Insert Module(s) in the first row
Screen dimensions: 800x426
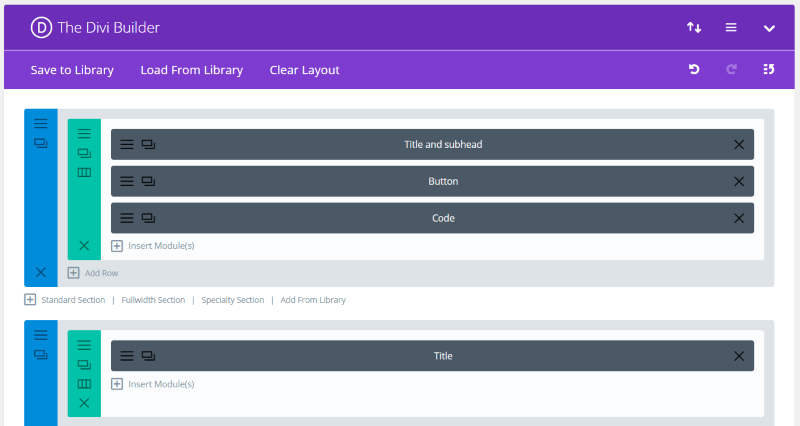tap(153, 246)
